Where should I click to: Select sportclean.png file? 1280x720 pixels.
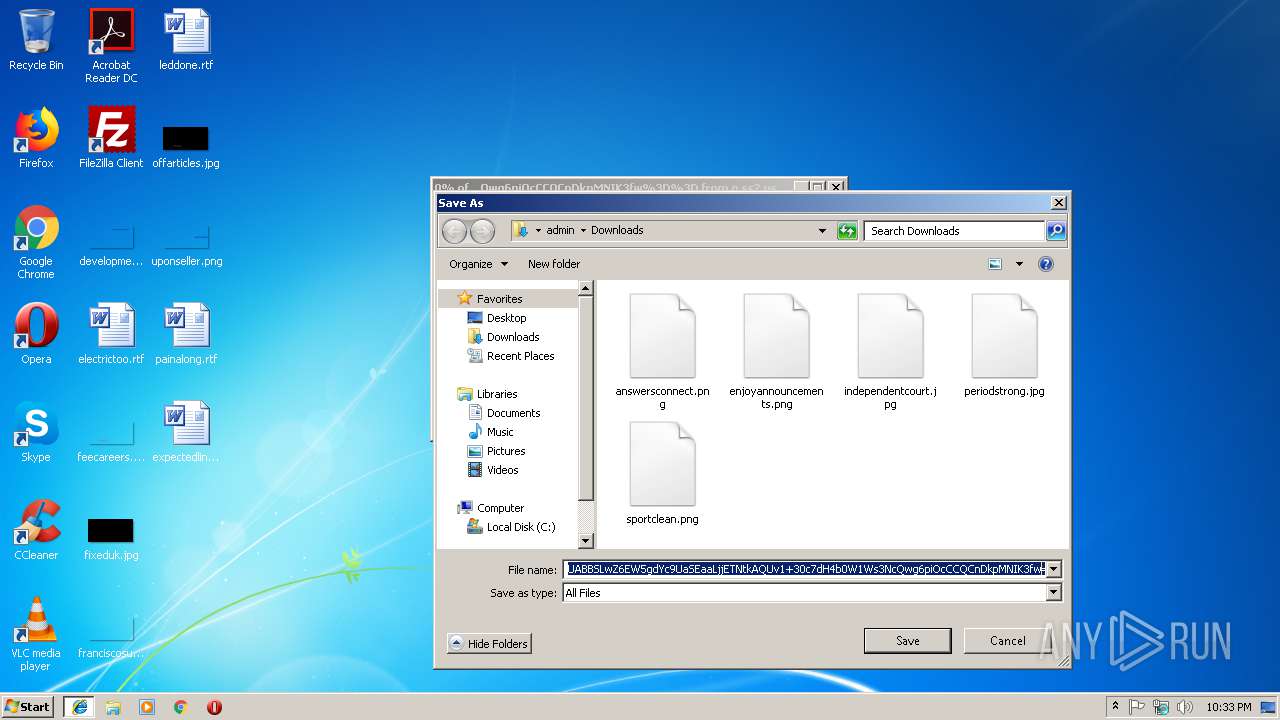click(662, 473)
